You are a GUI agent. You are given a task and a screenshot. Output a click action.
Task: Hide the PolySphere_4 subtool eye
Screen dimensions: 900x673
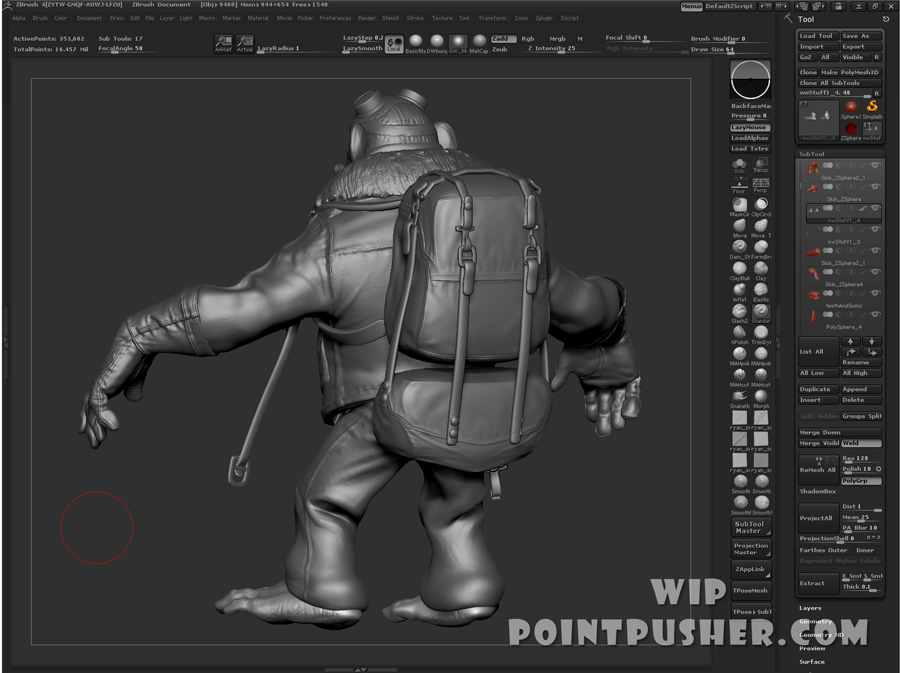tap(875, 314)
